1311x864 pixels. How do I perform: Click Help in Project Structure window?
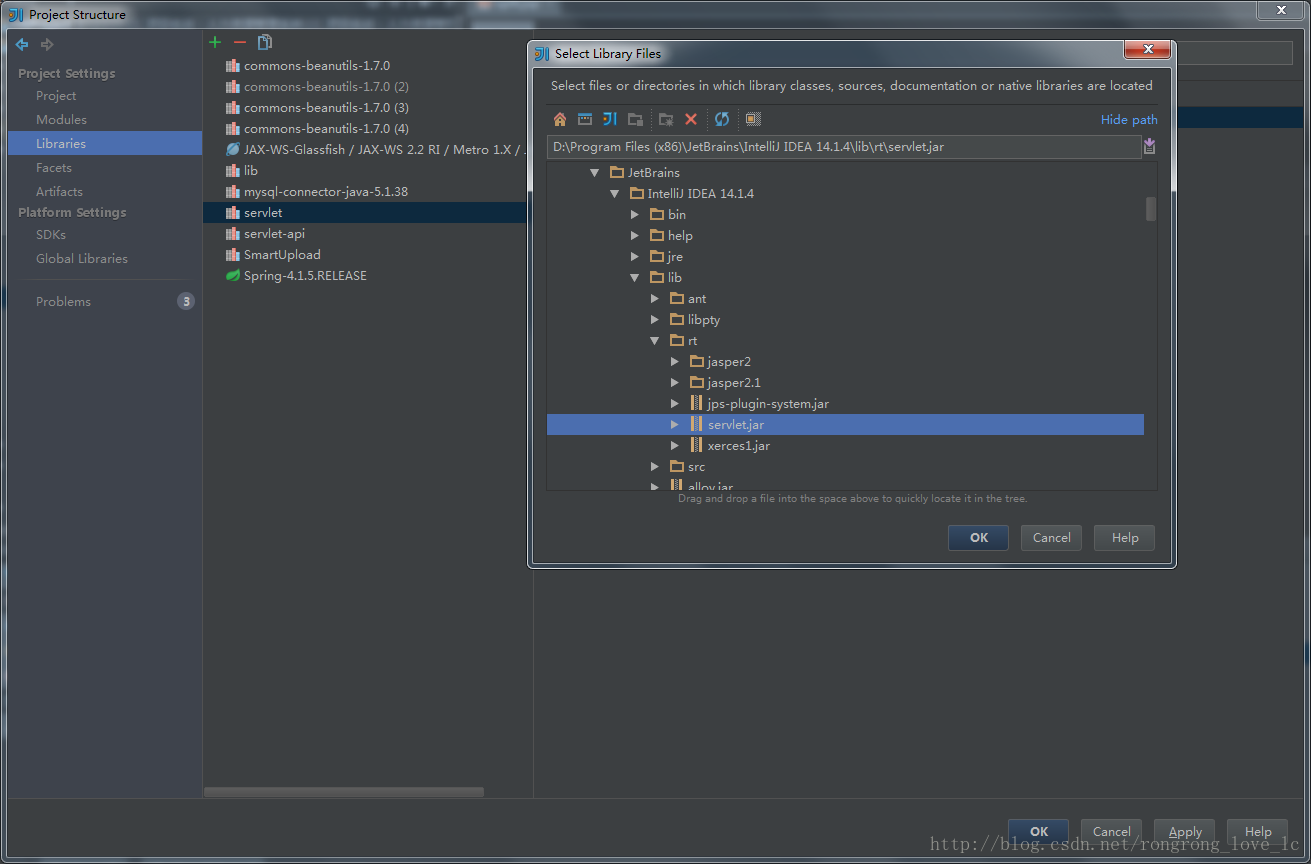click(x=1258, y=832)
